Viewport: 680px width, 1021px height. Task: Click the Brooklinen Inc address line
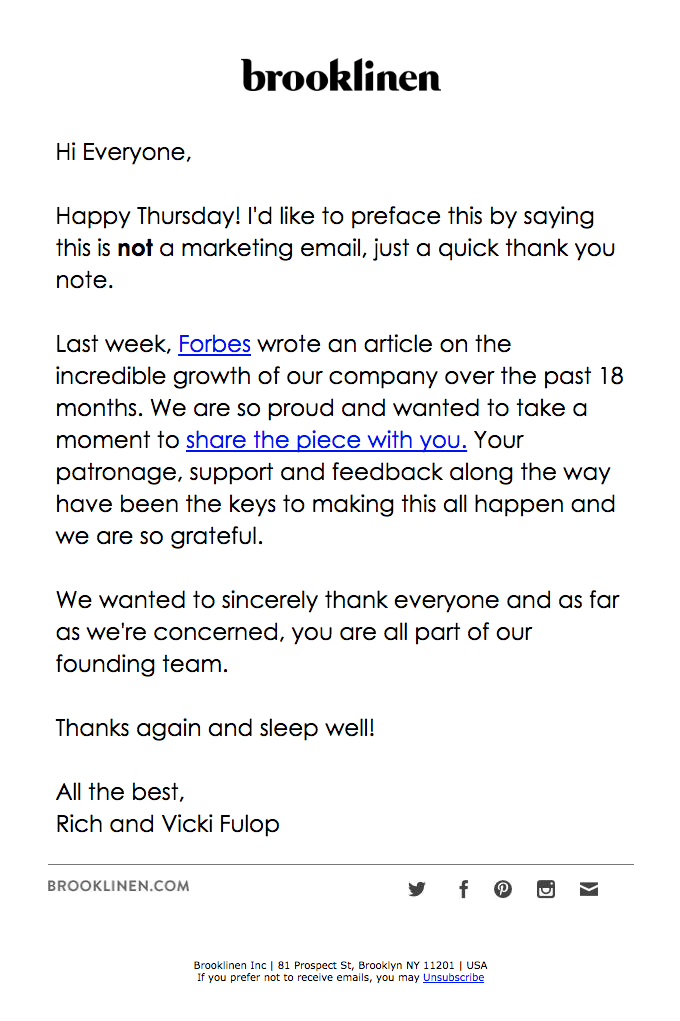point(340,965)
